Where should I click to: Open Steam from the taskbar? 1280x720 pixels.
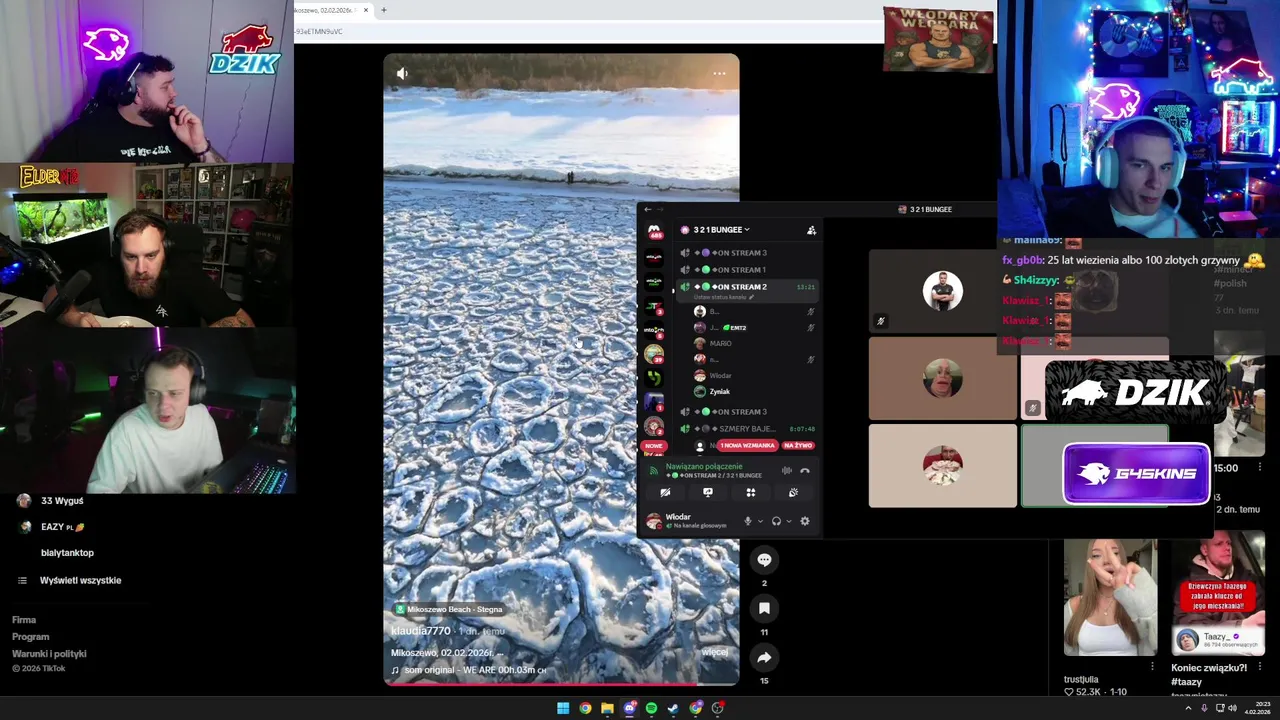tap(673, 708)
